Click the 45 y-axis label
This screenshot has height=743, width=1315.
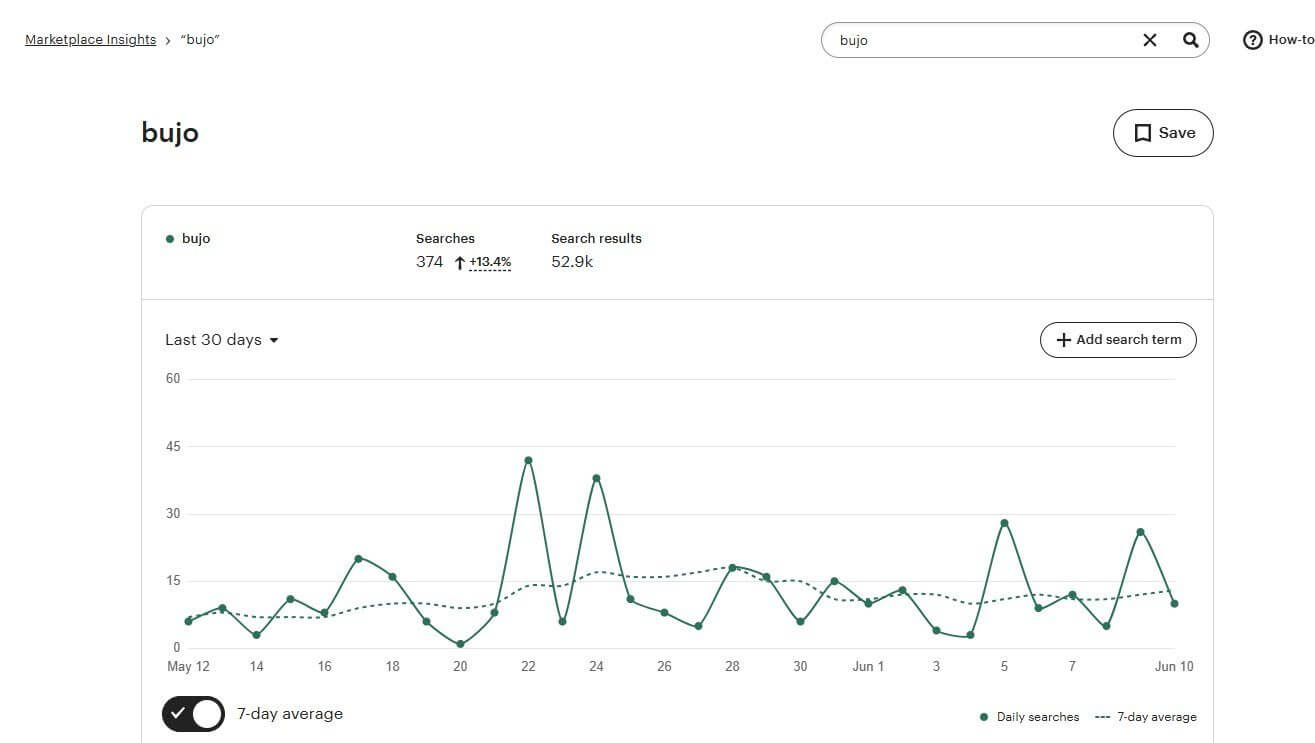173,446
